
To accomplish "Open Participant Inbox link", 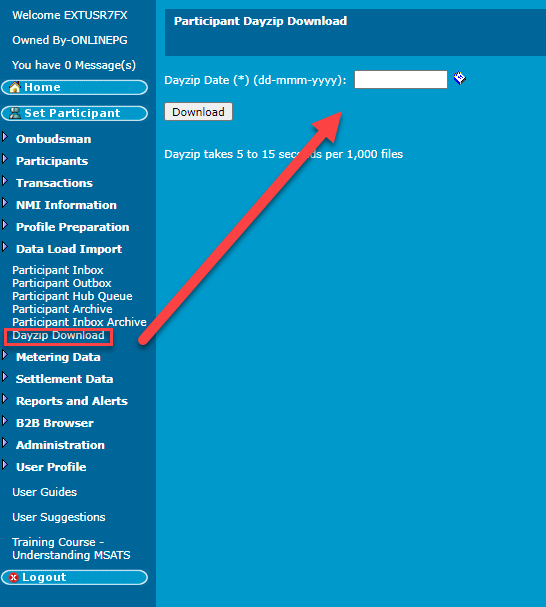I will click(x=58, y=270).
